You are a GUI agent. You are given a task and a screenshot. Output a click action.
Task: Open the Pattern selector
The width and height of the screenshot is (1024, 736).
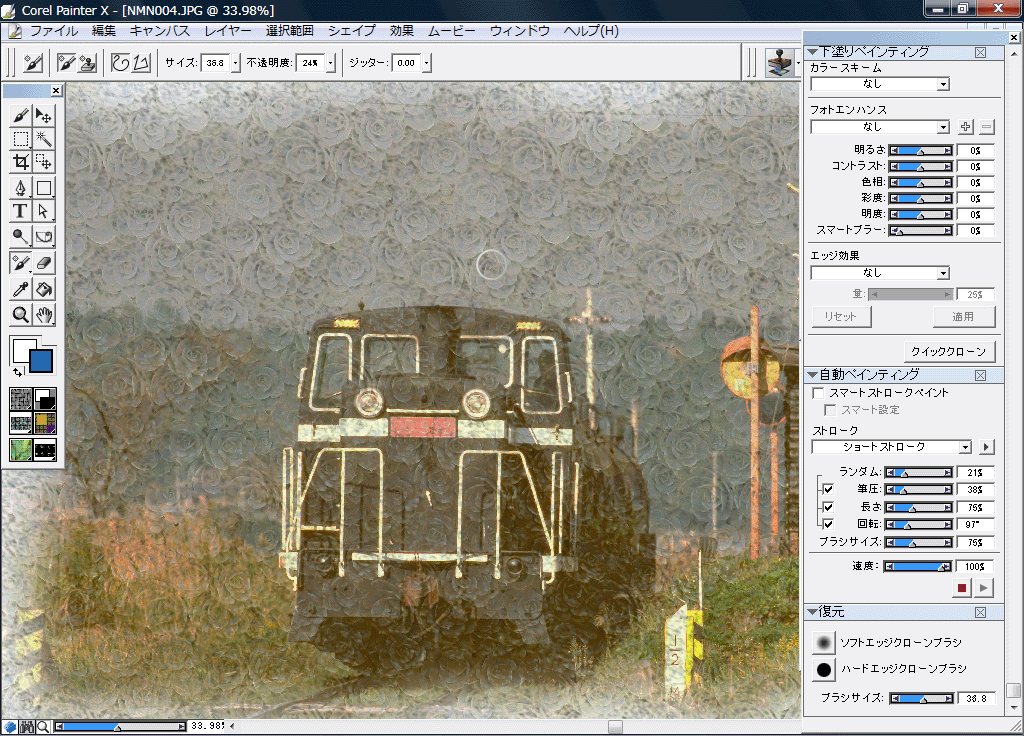pos(21,423)
